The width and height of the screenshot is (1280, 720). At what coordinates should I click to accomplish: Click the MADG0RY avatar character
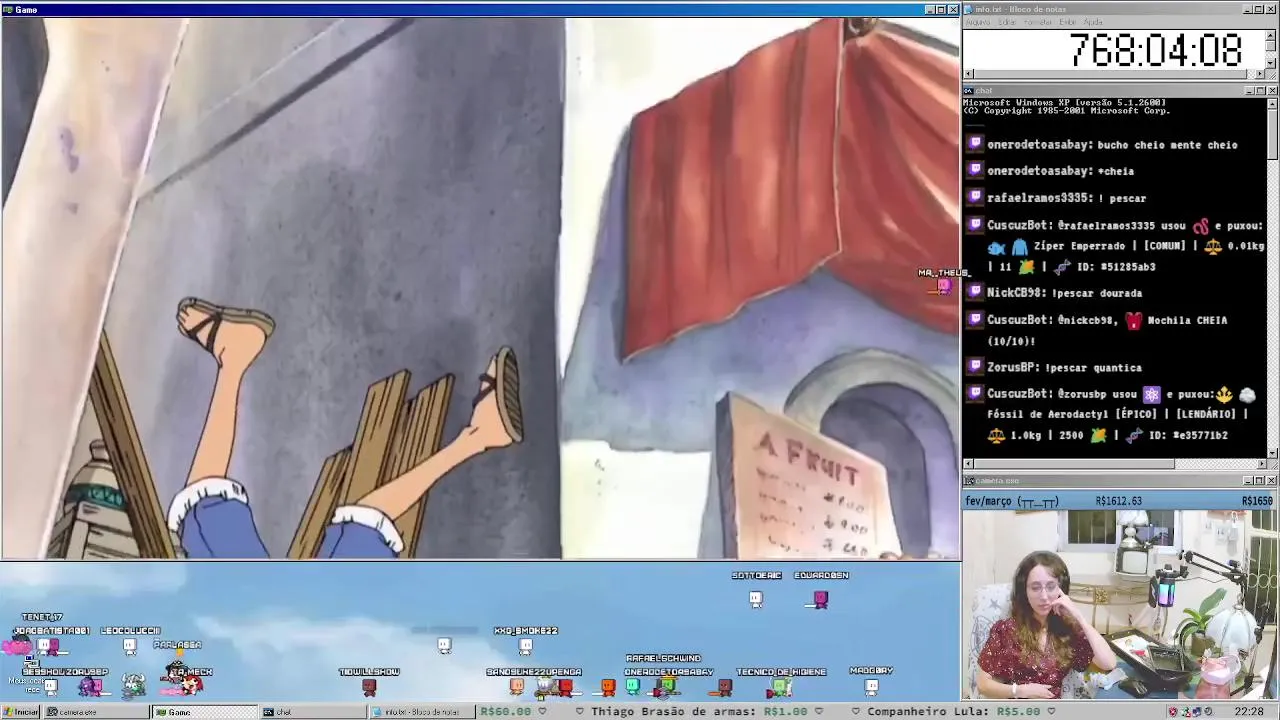tap(871, 687)
